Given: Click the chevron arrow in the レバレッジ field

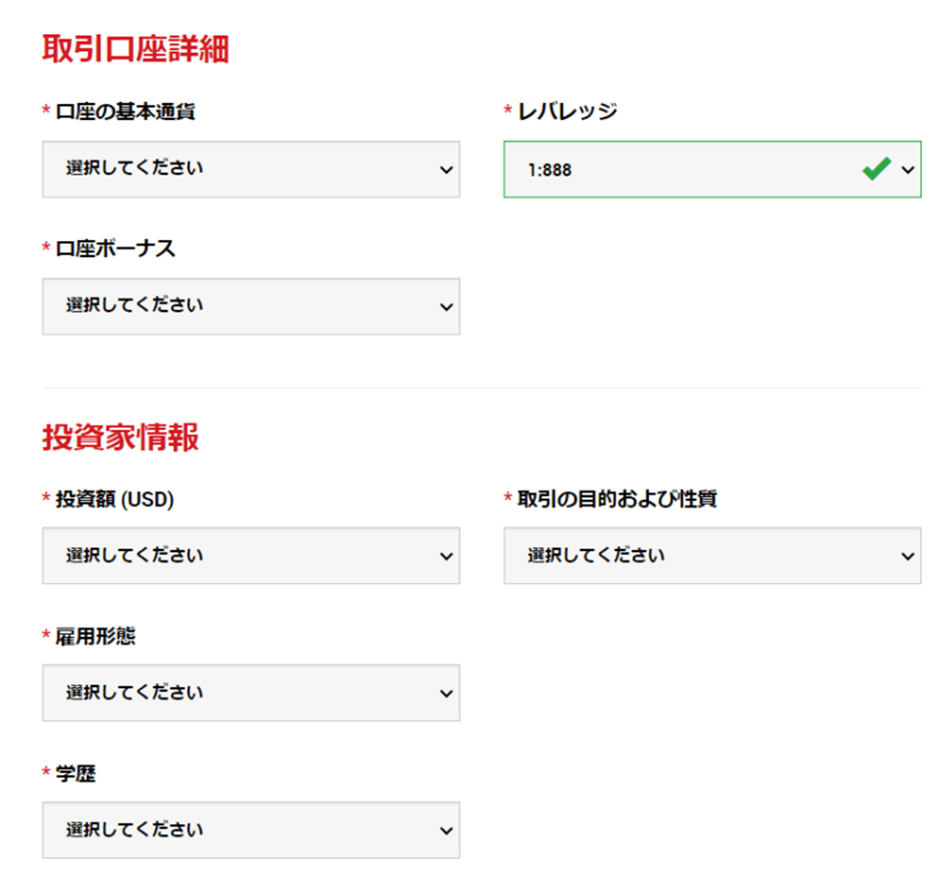Looking at the screenshot, I should [908, 170].
